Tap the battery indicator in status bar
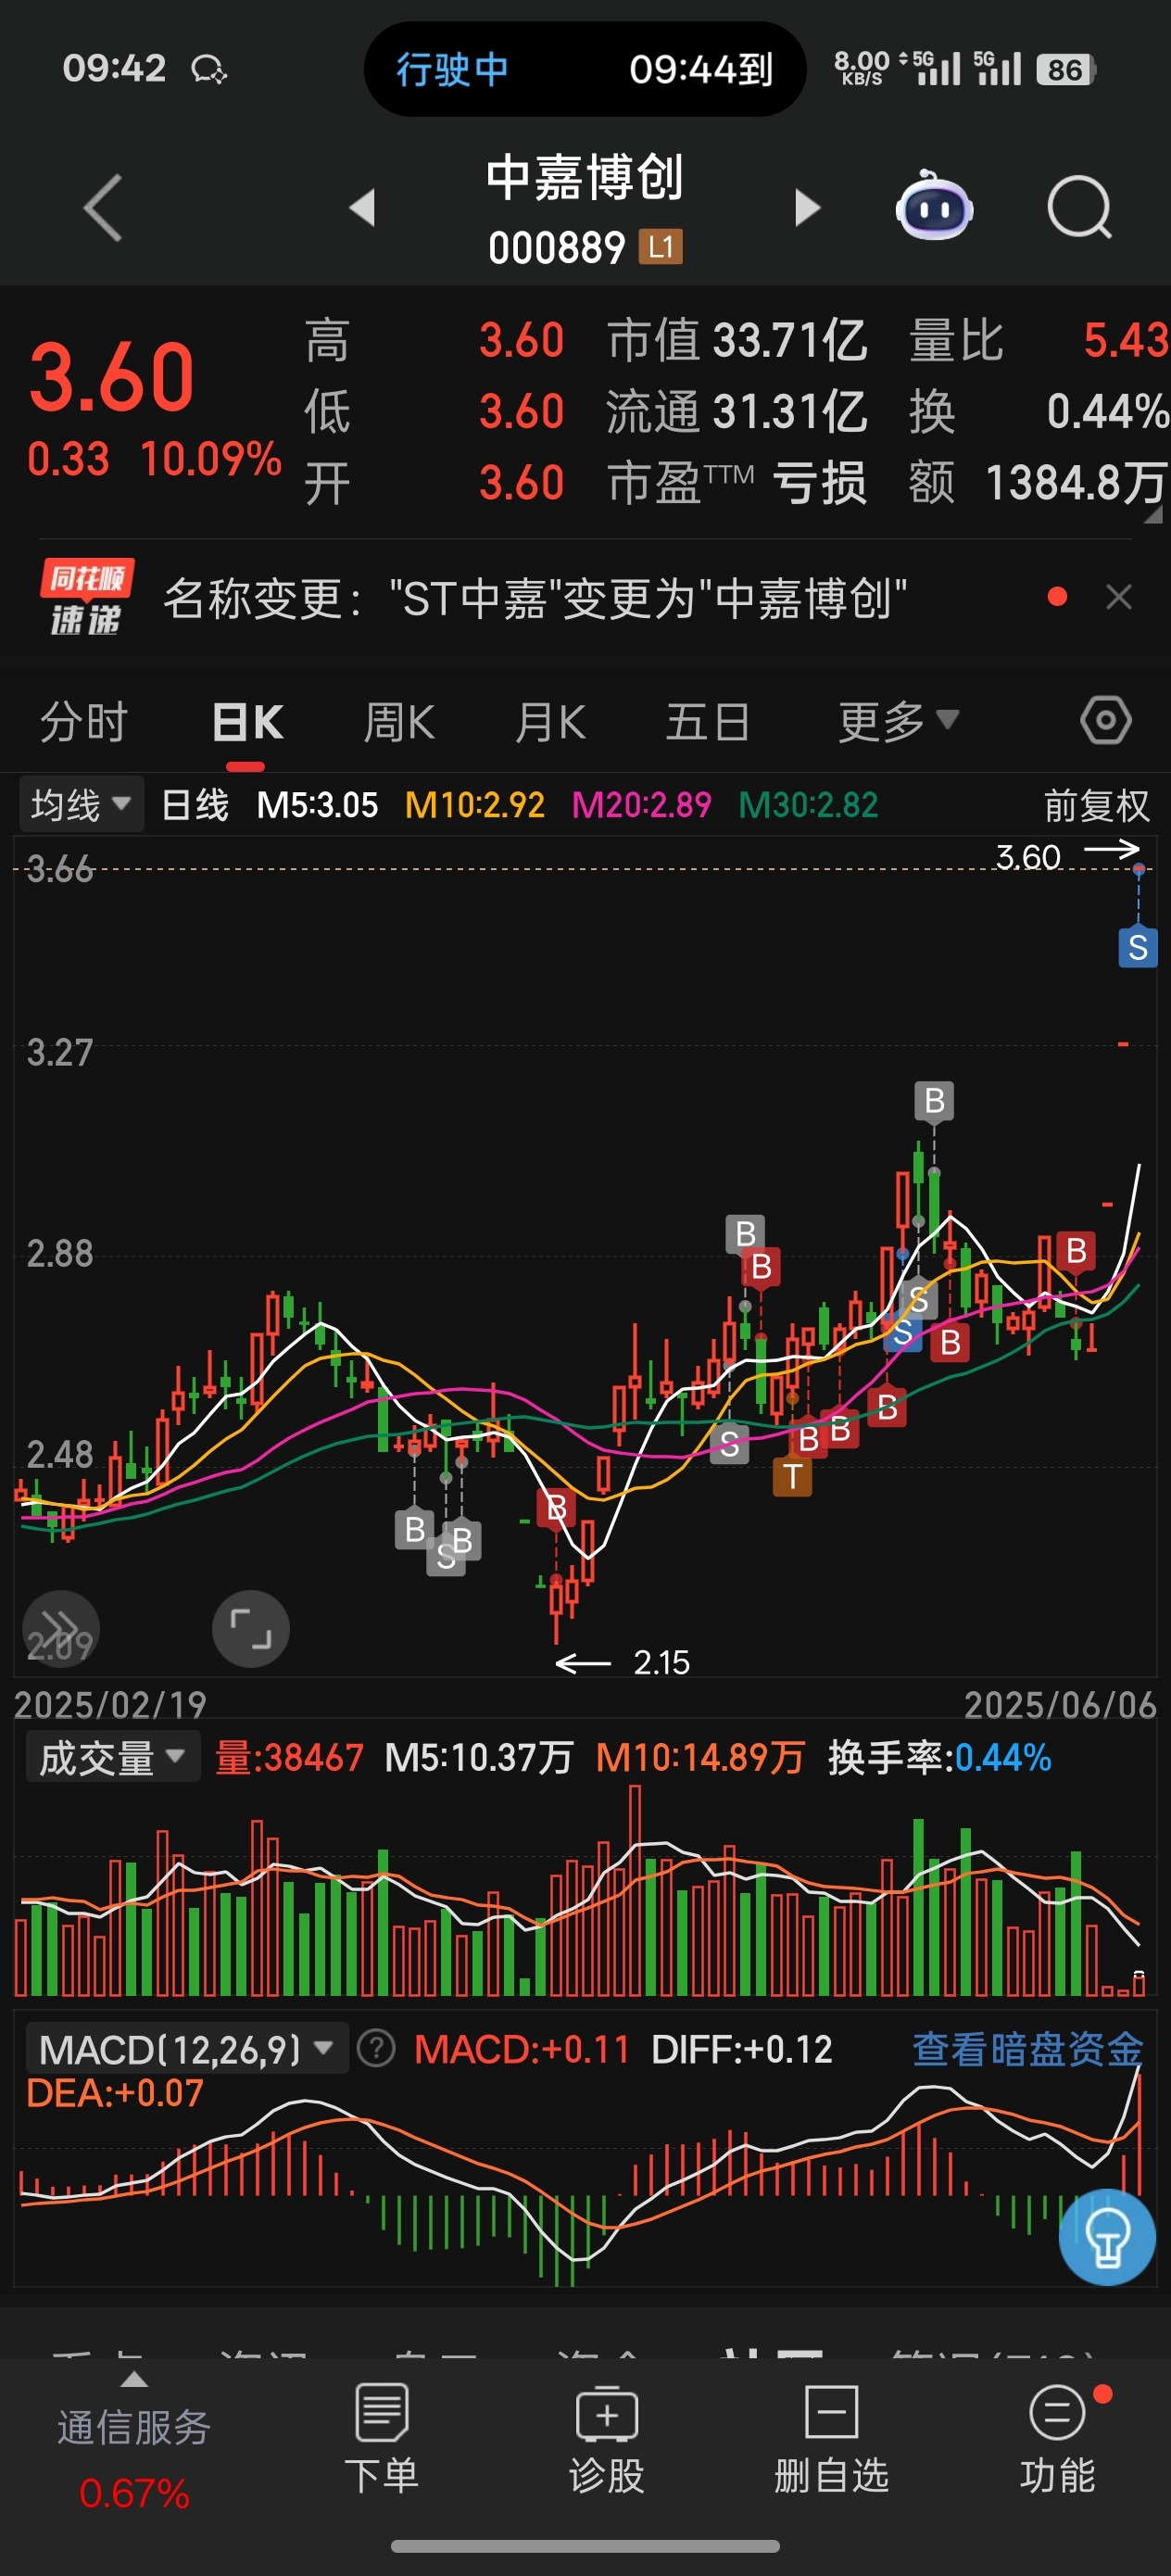Viewport: 1171px width, 2576px height. [x=1066, y=69]
